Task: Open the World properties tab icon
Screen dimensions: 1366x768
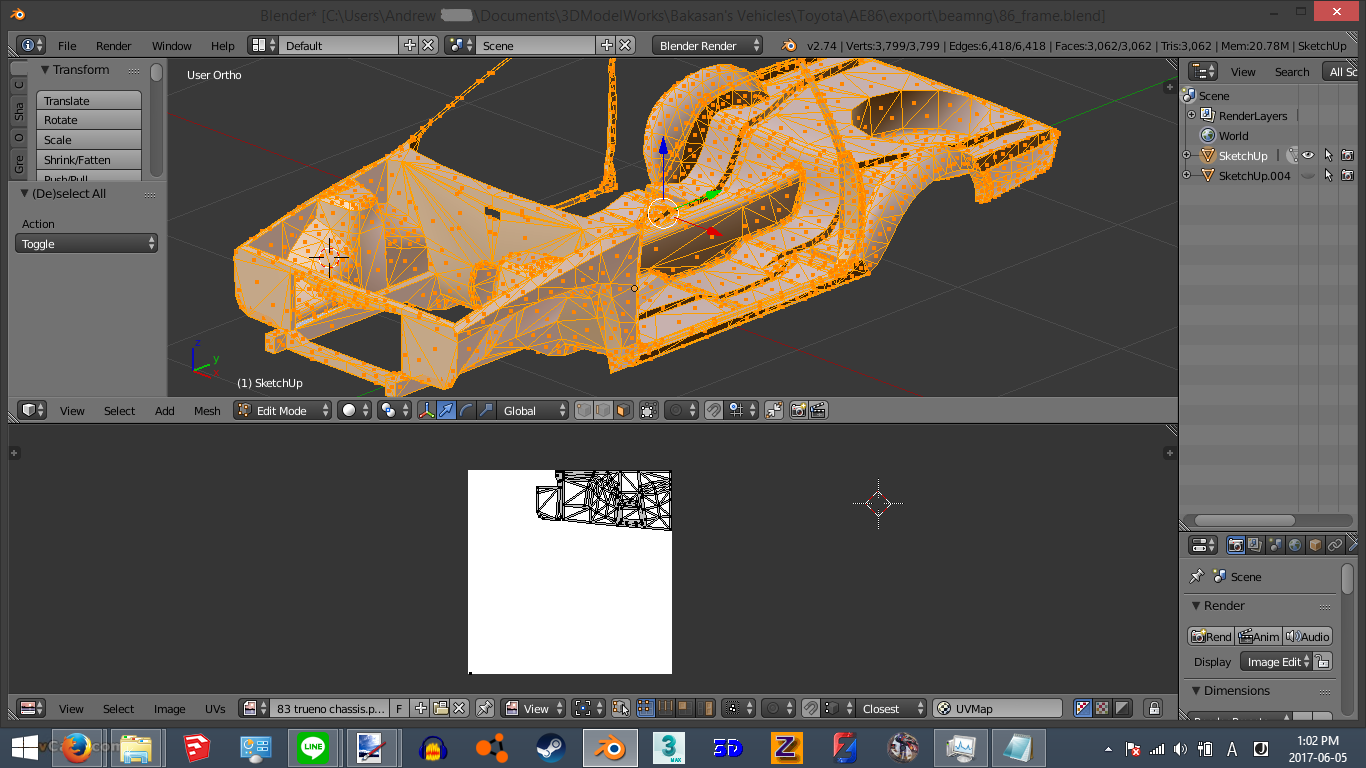Action: coord(1295,545)
